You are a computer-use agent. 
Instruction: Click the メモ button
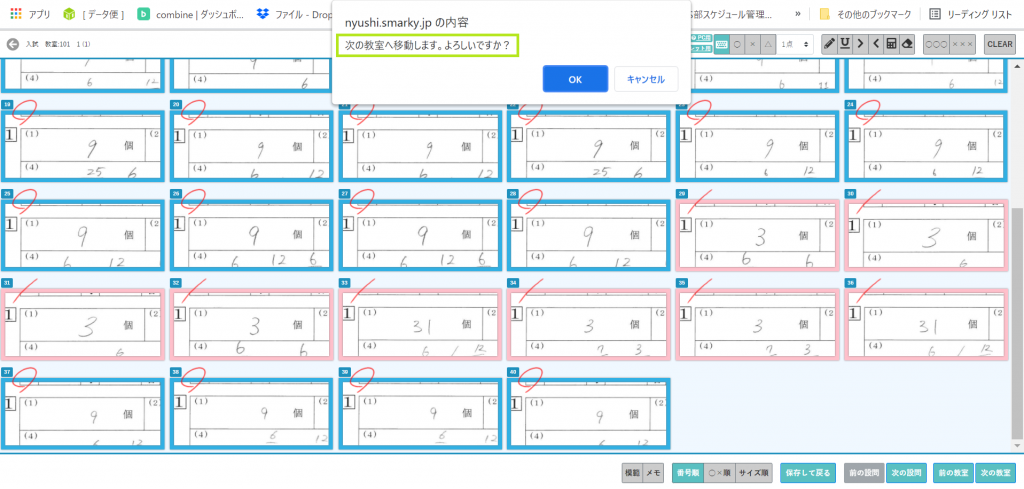653,473
